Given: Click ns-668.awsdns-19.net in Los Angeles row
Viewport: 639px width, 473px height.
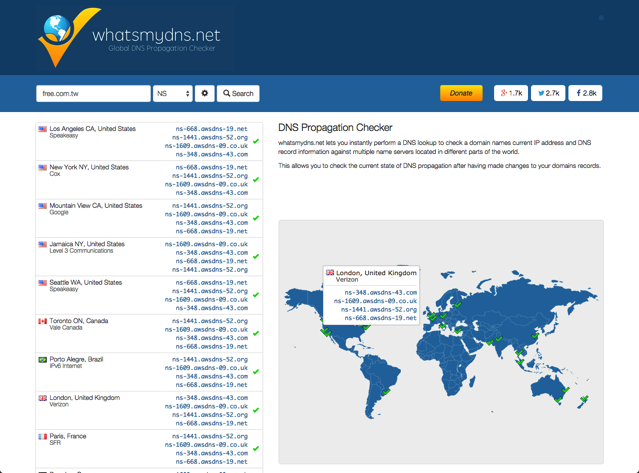Looking at the screenshot, I should [212, 129].
